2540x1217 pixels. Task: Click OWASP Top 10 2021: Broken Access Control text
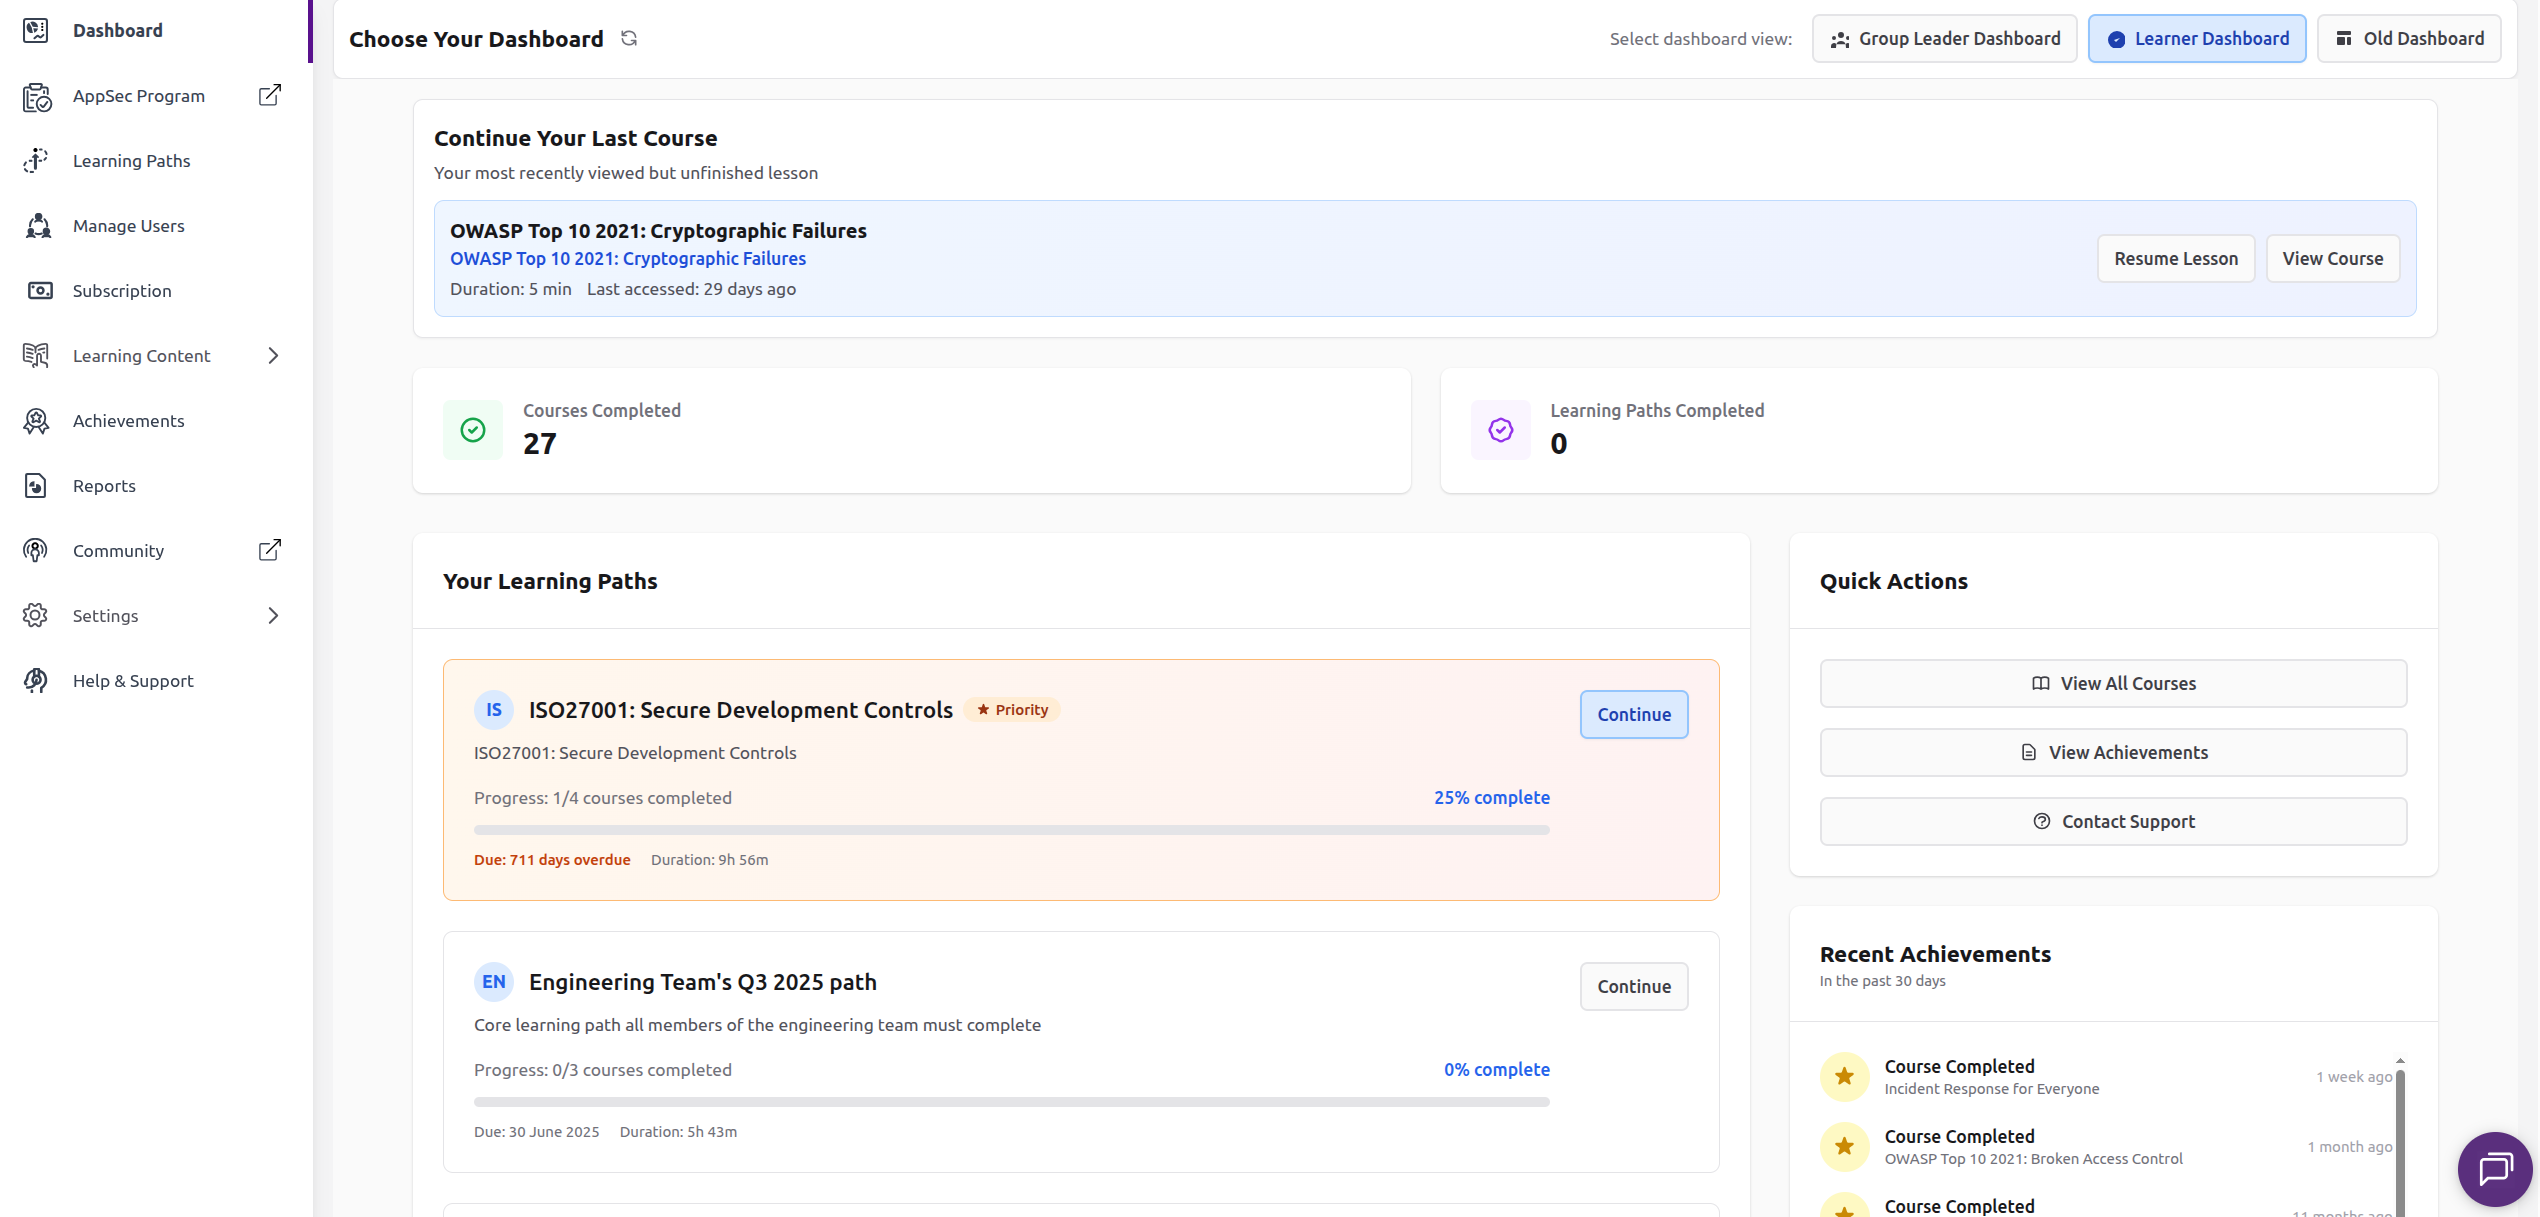tap(2033, 1159)
